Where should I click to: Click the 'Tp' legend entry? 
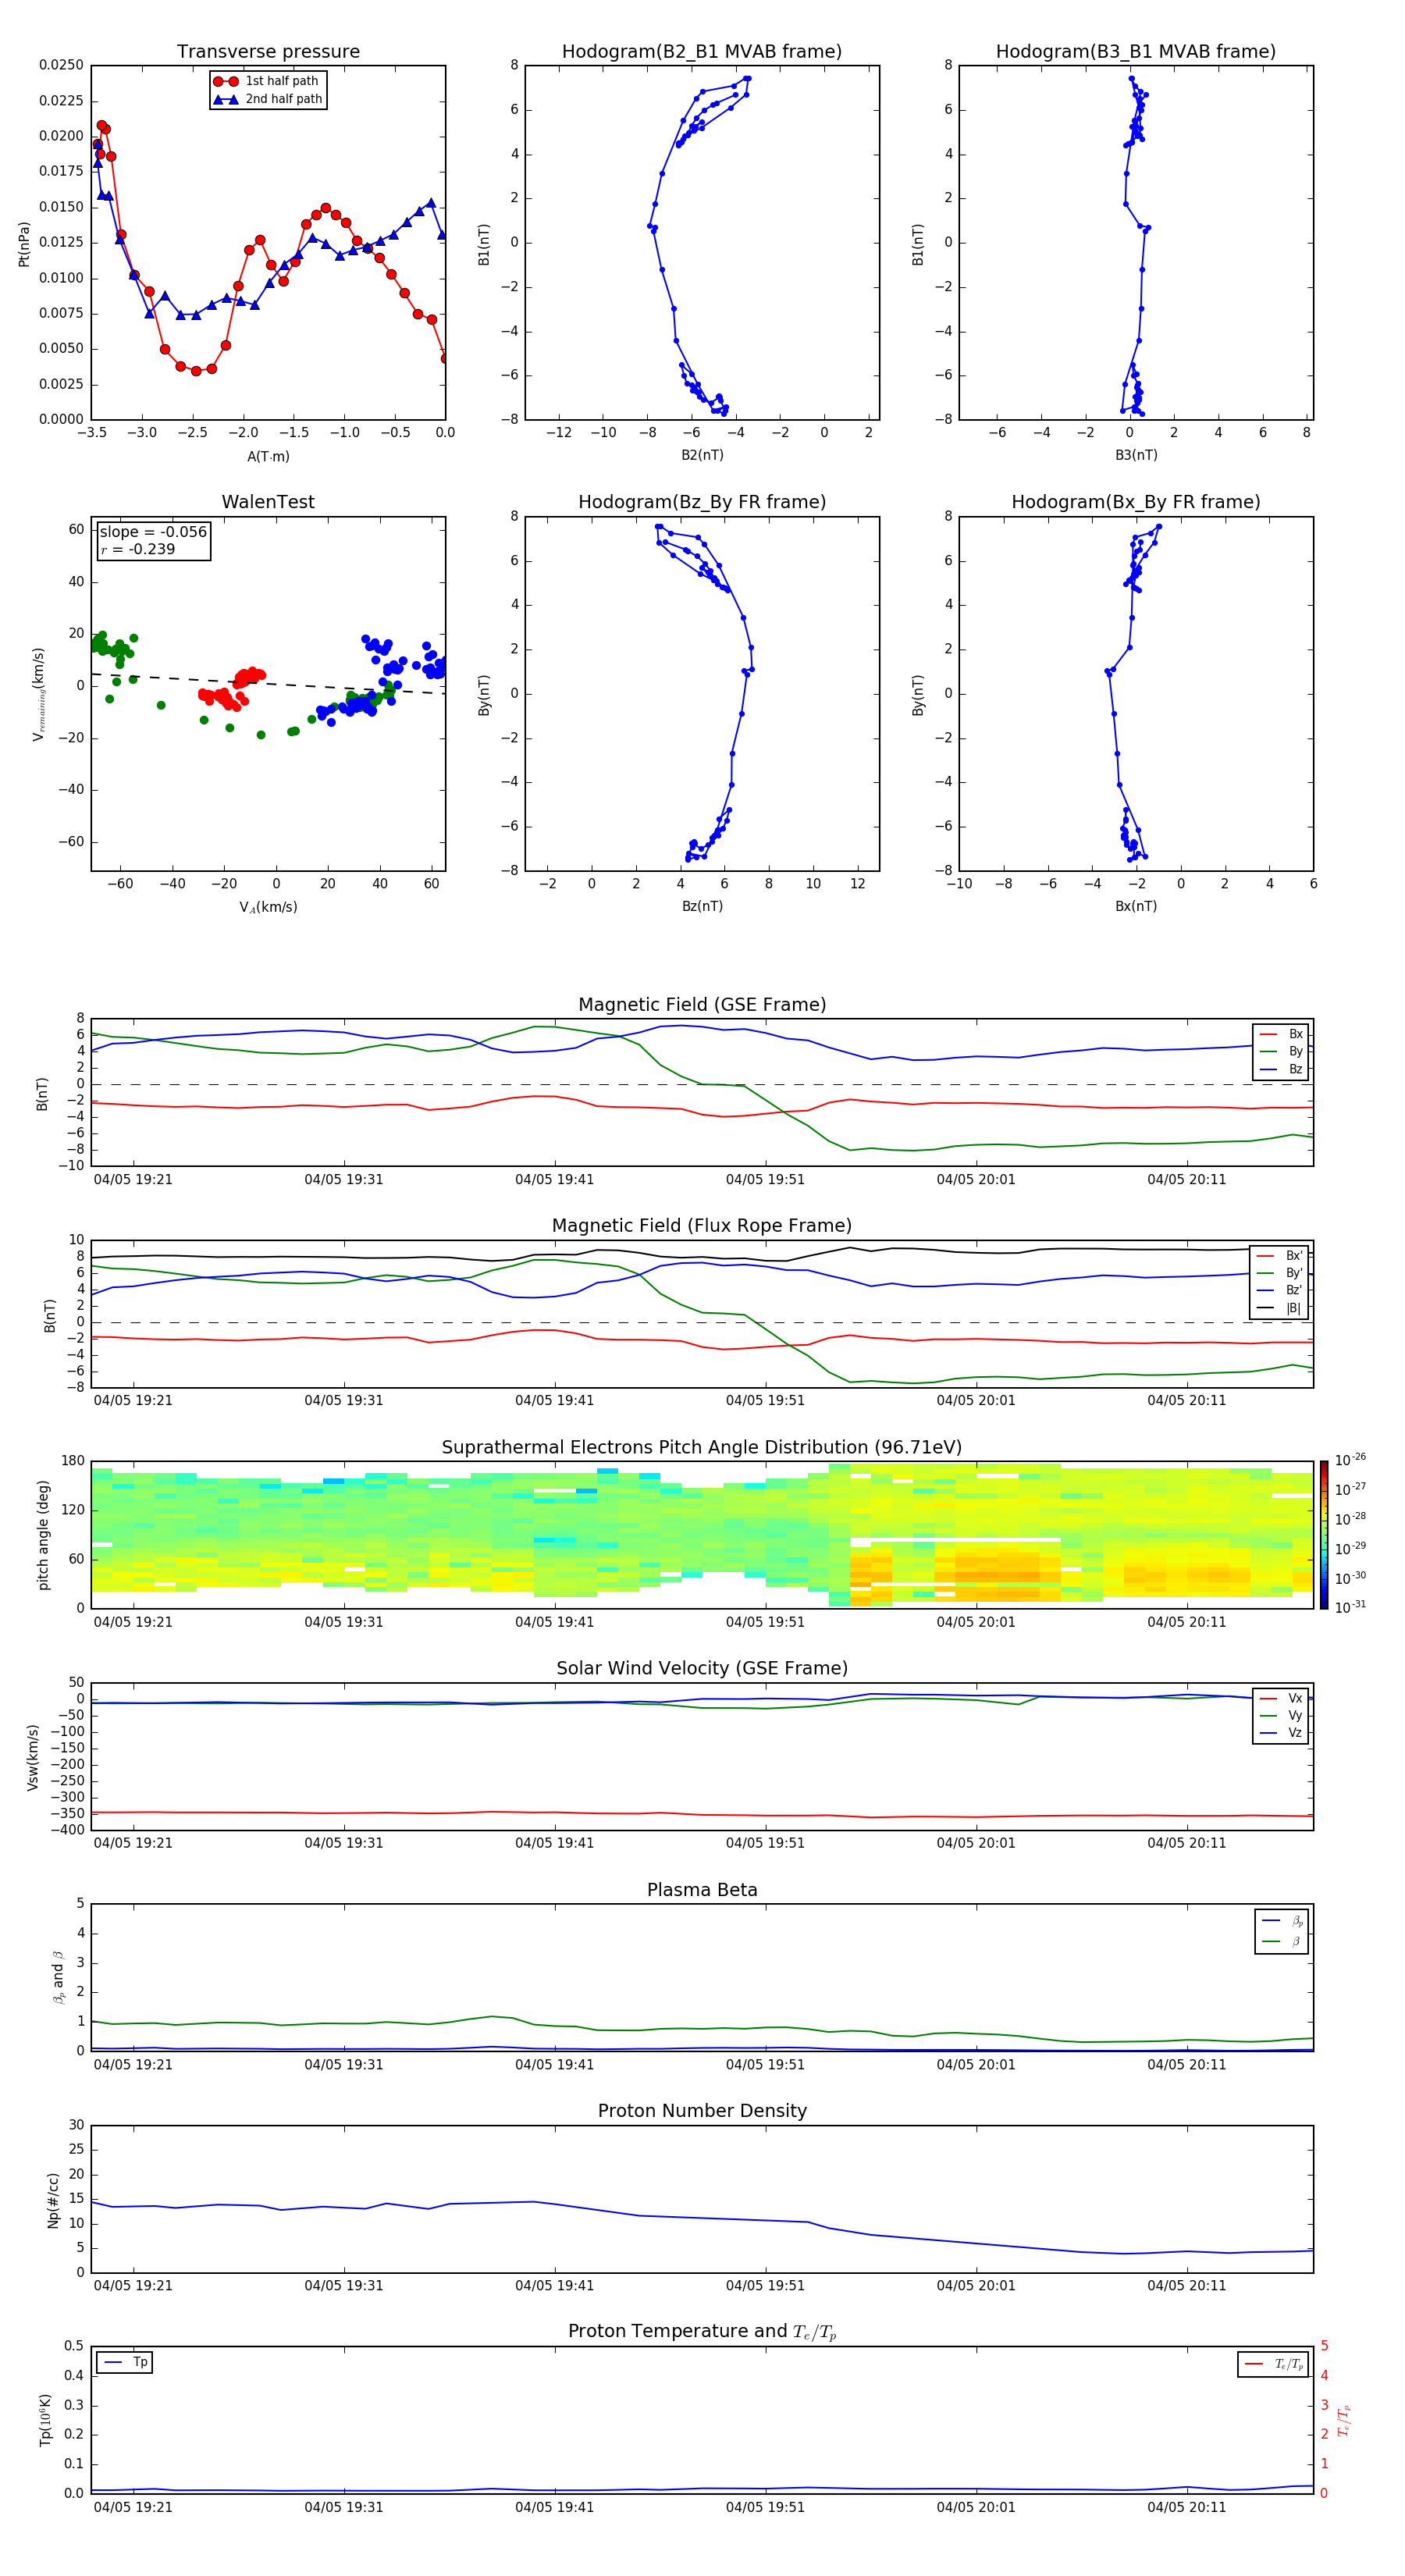(x=125, y=2362)
